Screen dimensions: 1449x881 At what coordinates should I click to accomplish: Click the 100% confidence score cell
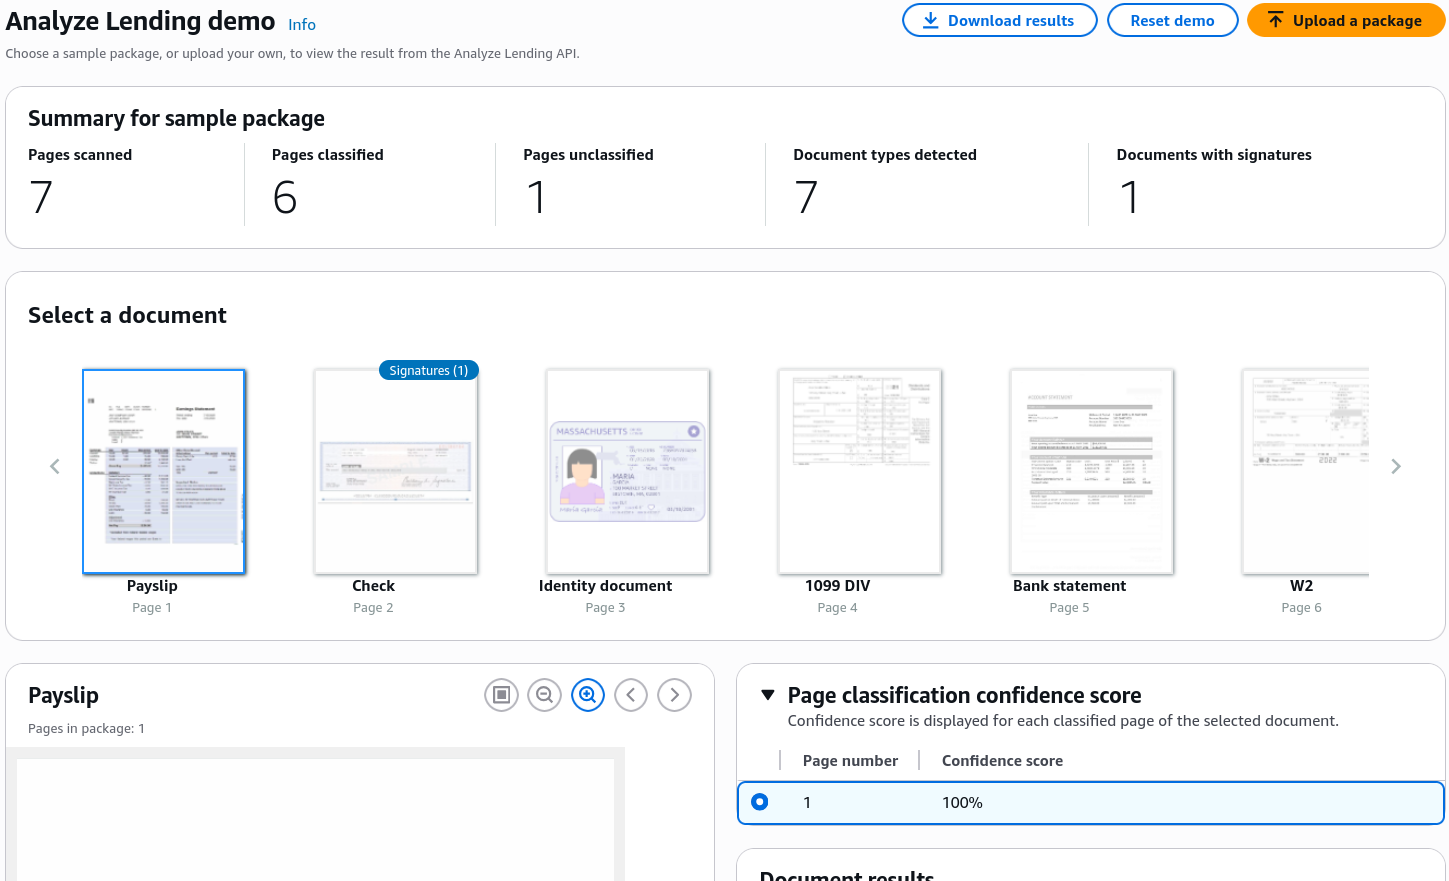(x=962, y=803)
